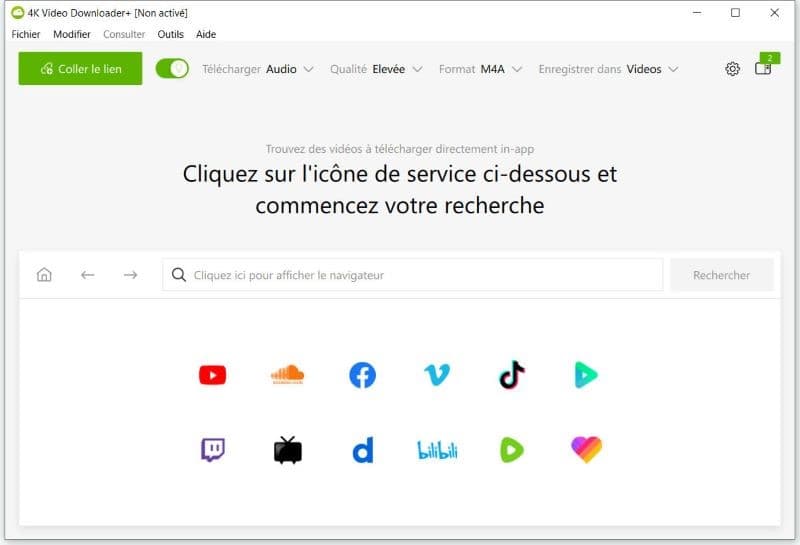
Task: Open the Dailymotion service icon
Action: (x=362, y=451)
